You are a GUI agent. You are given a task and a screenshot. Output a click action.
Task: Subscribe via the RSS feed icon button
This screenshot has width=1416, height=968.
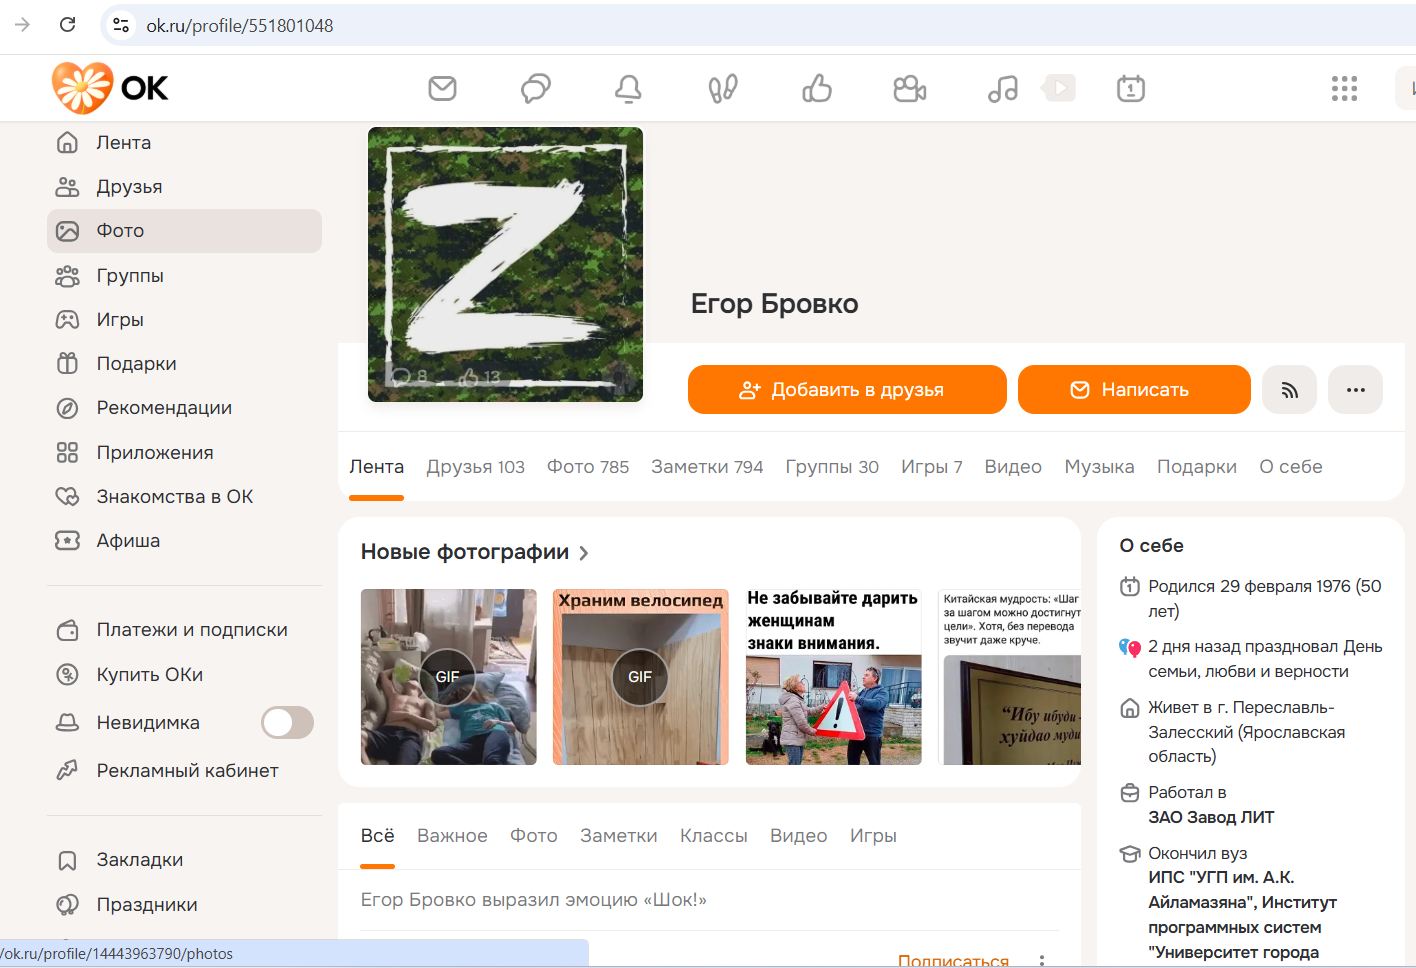pyautogui.click(x=1289, y=390)
